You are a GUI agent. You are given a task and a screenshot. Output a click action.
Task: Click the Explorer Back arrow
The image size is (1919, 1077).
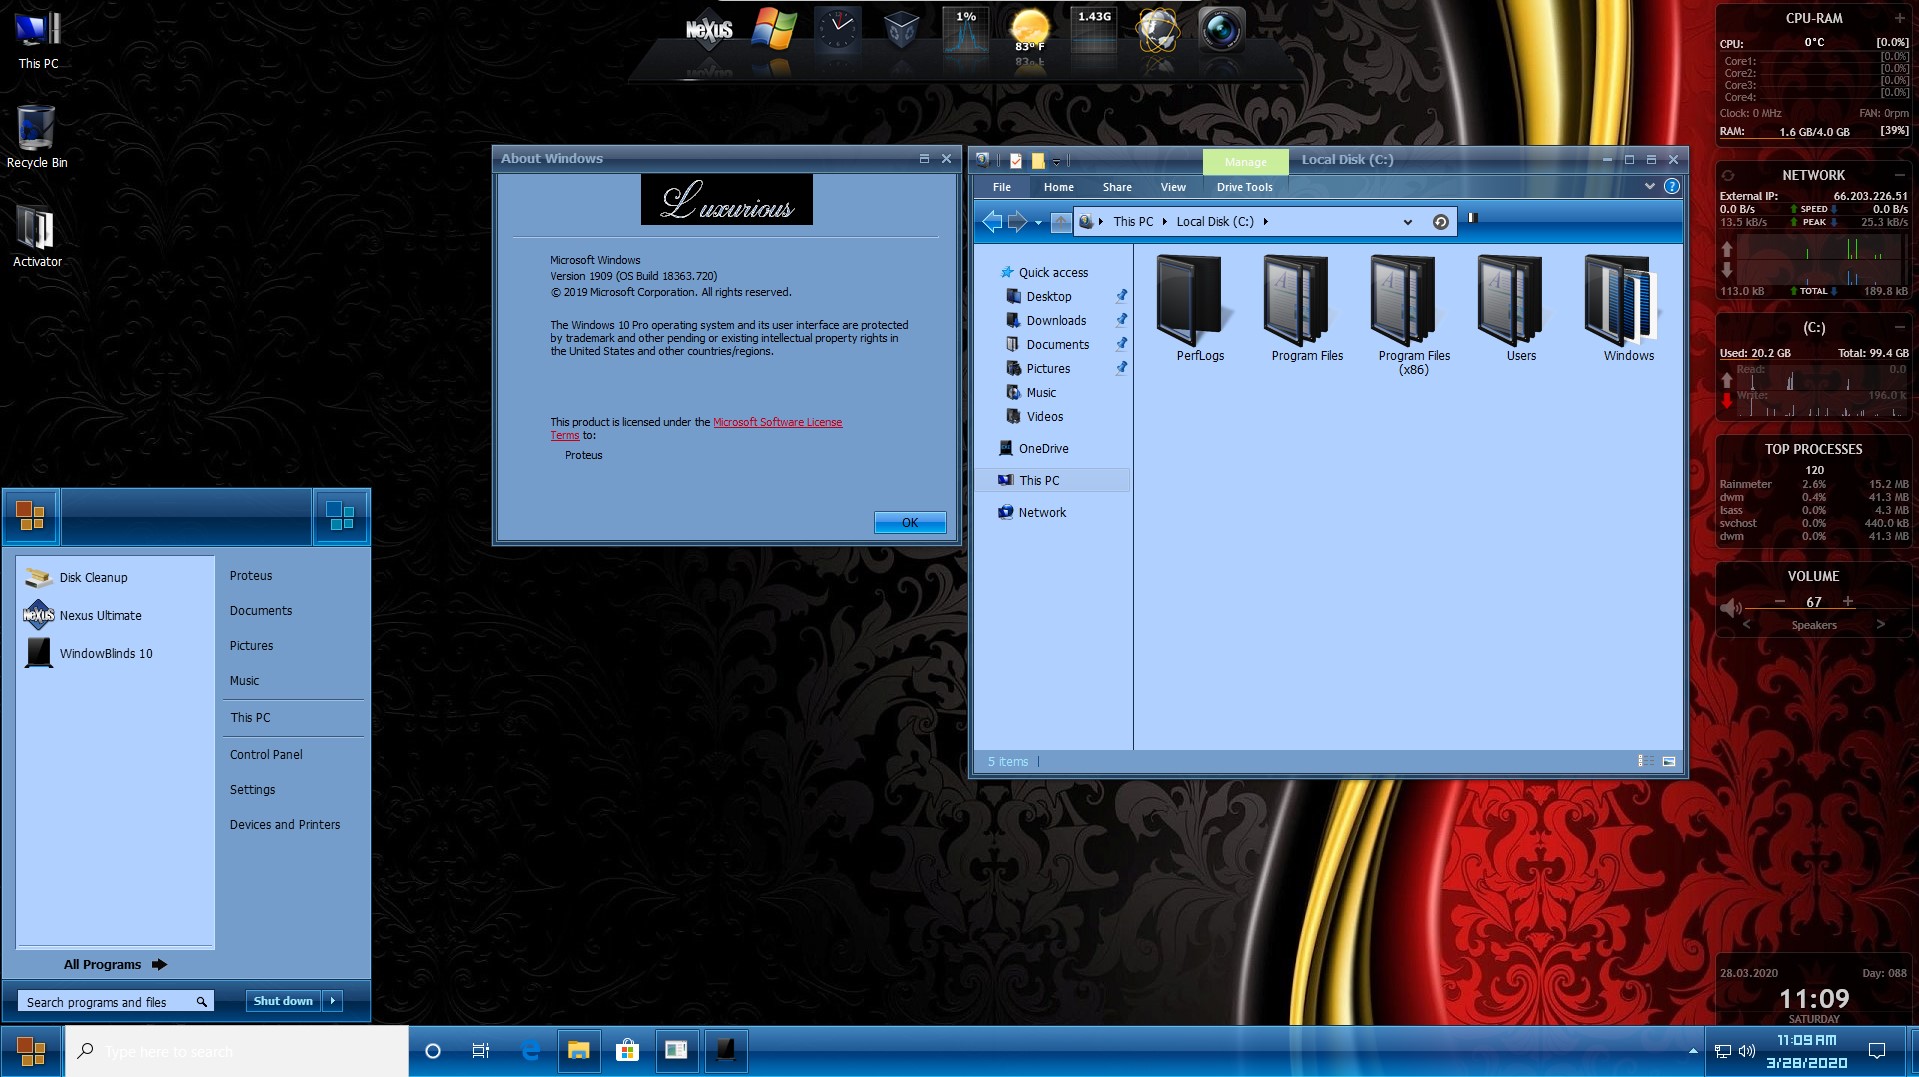point(992,222)
